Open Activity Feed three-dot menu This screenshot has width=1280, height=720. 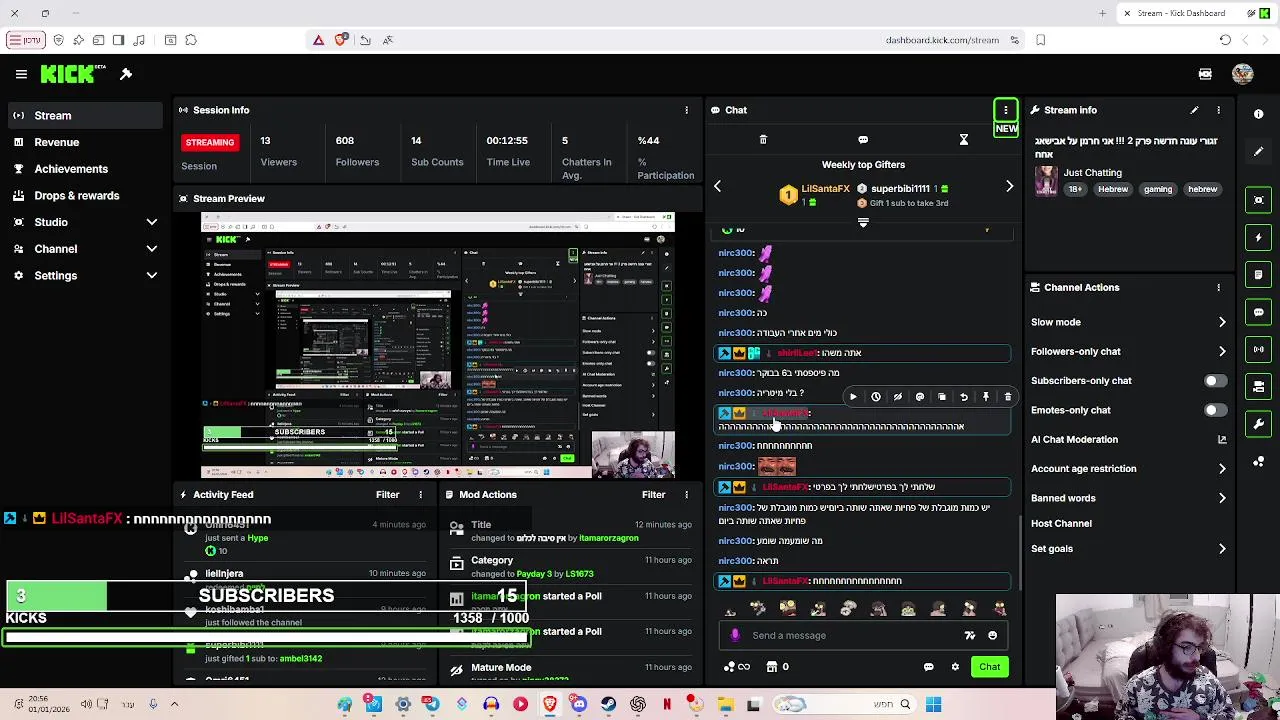click(x=420, y=494)
